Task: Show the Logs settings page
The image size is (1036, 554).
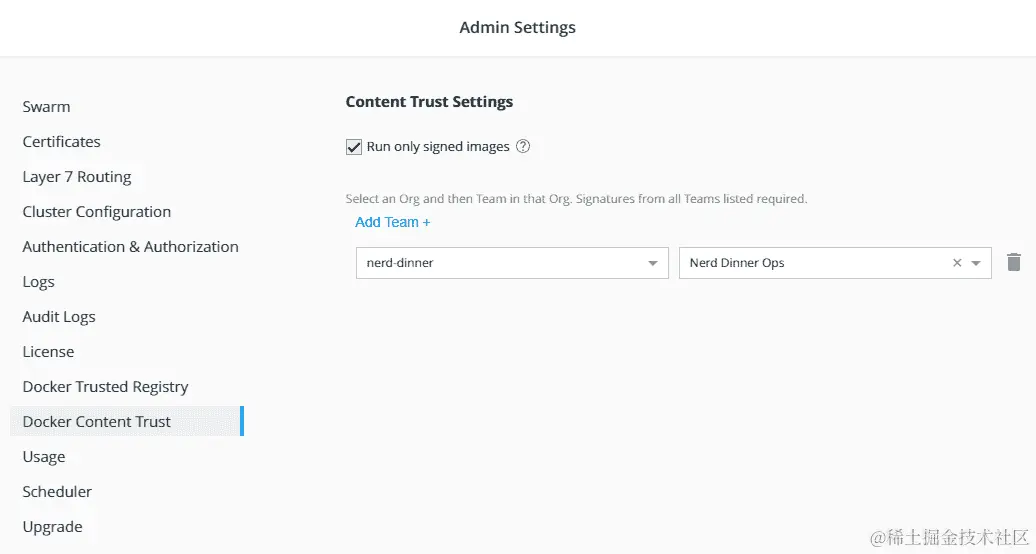Action: (39, 282)
